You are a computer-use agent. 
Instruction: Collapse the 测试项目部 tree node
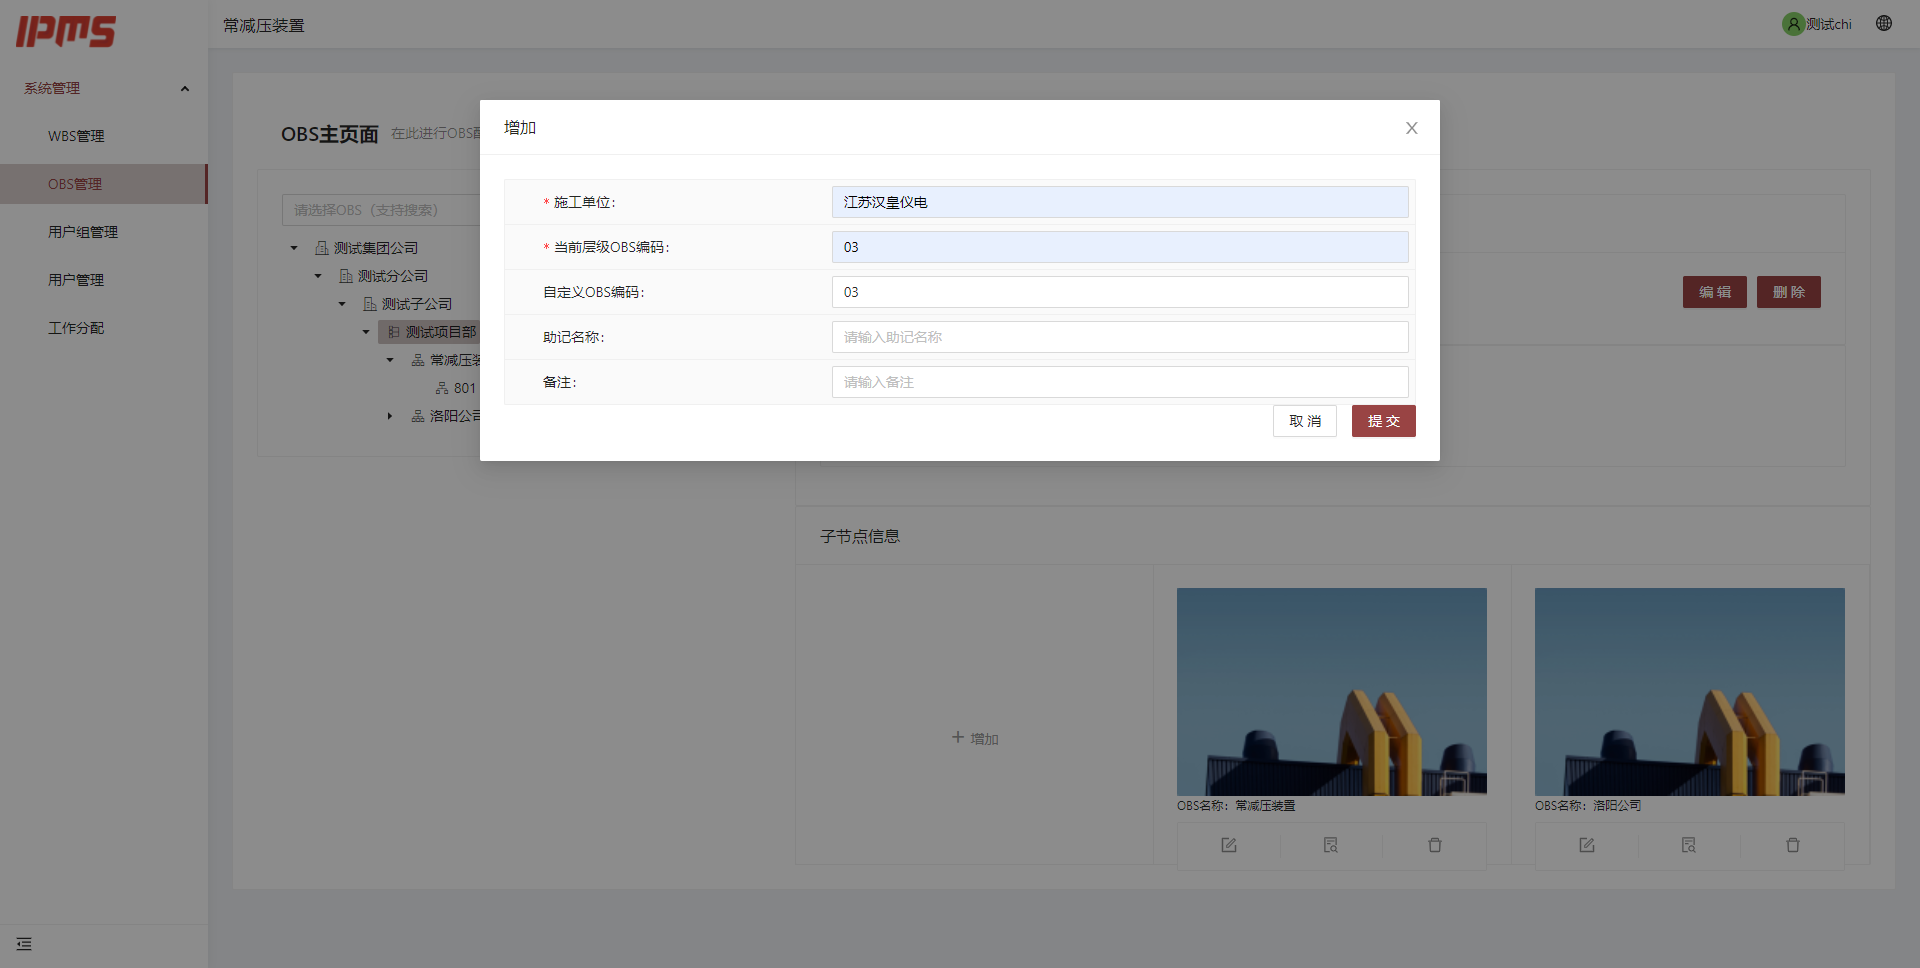point(366,332)
